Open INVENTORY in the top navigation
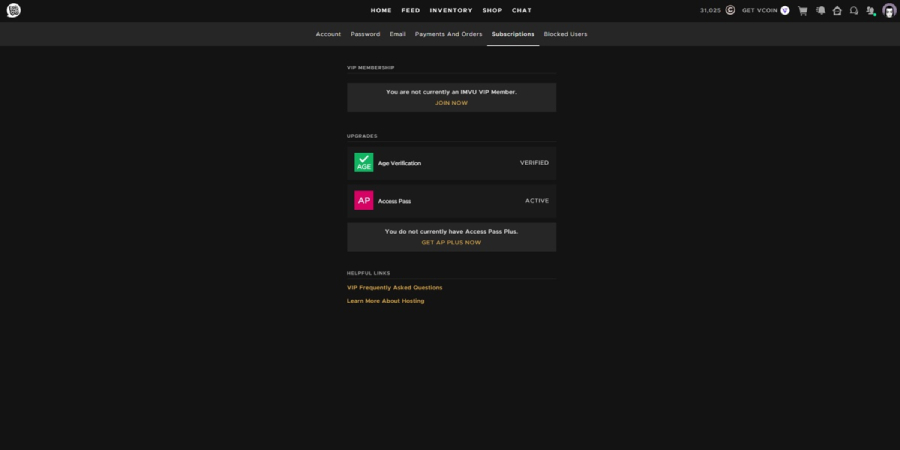This screenshot has width=900, height=450. coord(451,10)
